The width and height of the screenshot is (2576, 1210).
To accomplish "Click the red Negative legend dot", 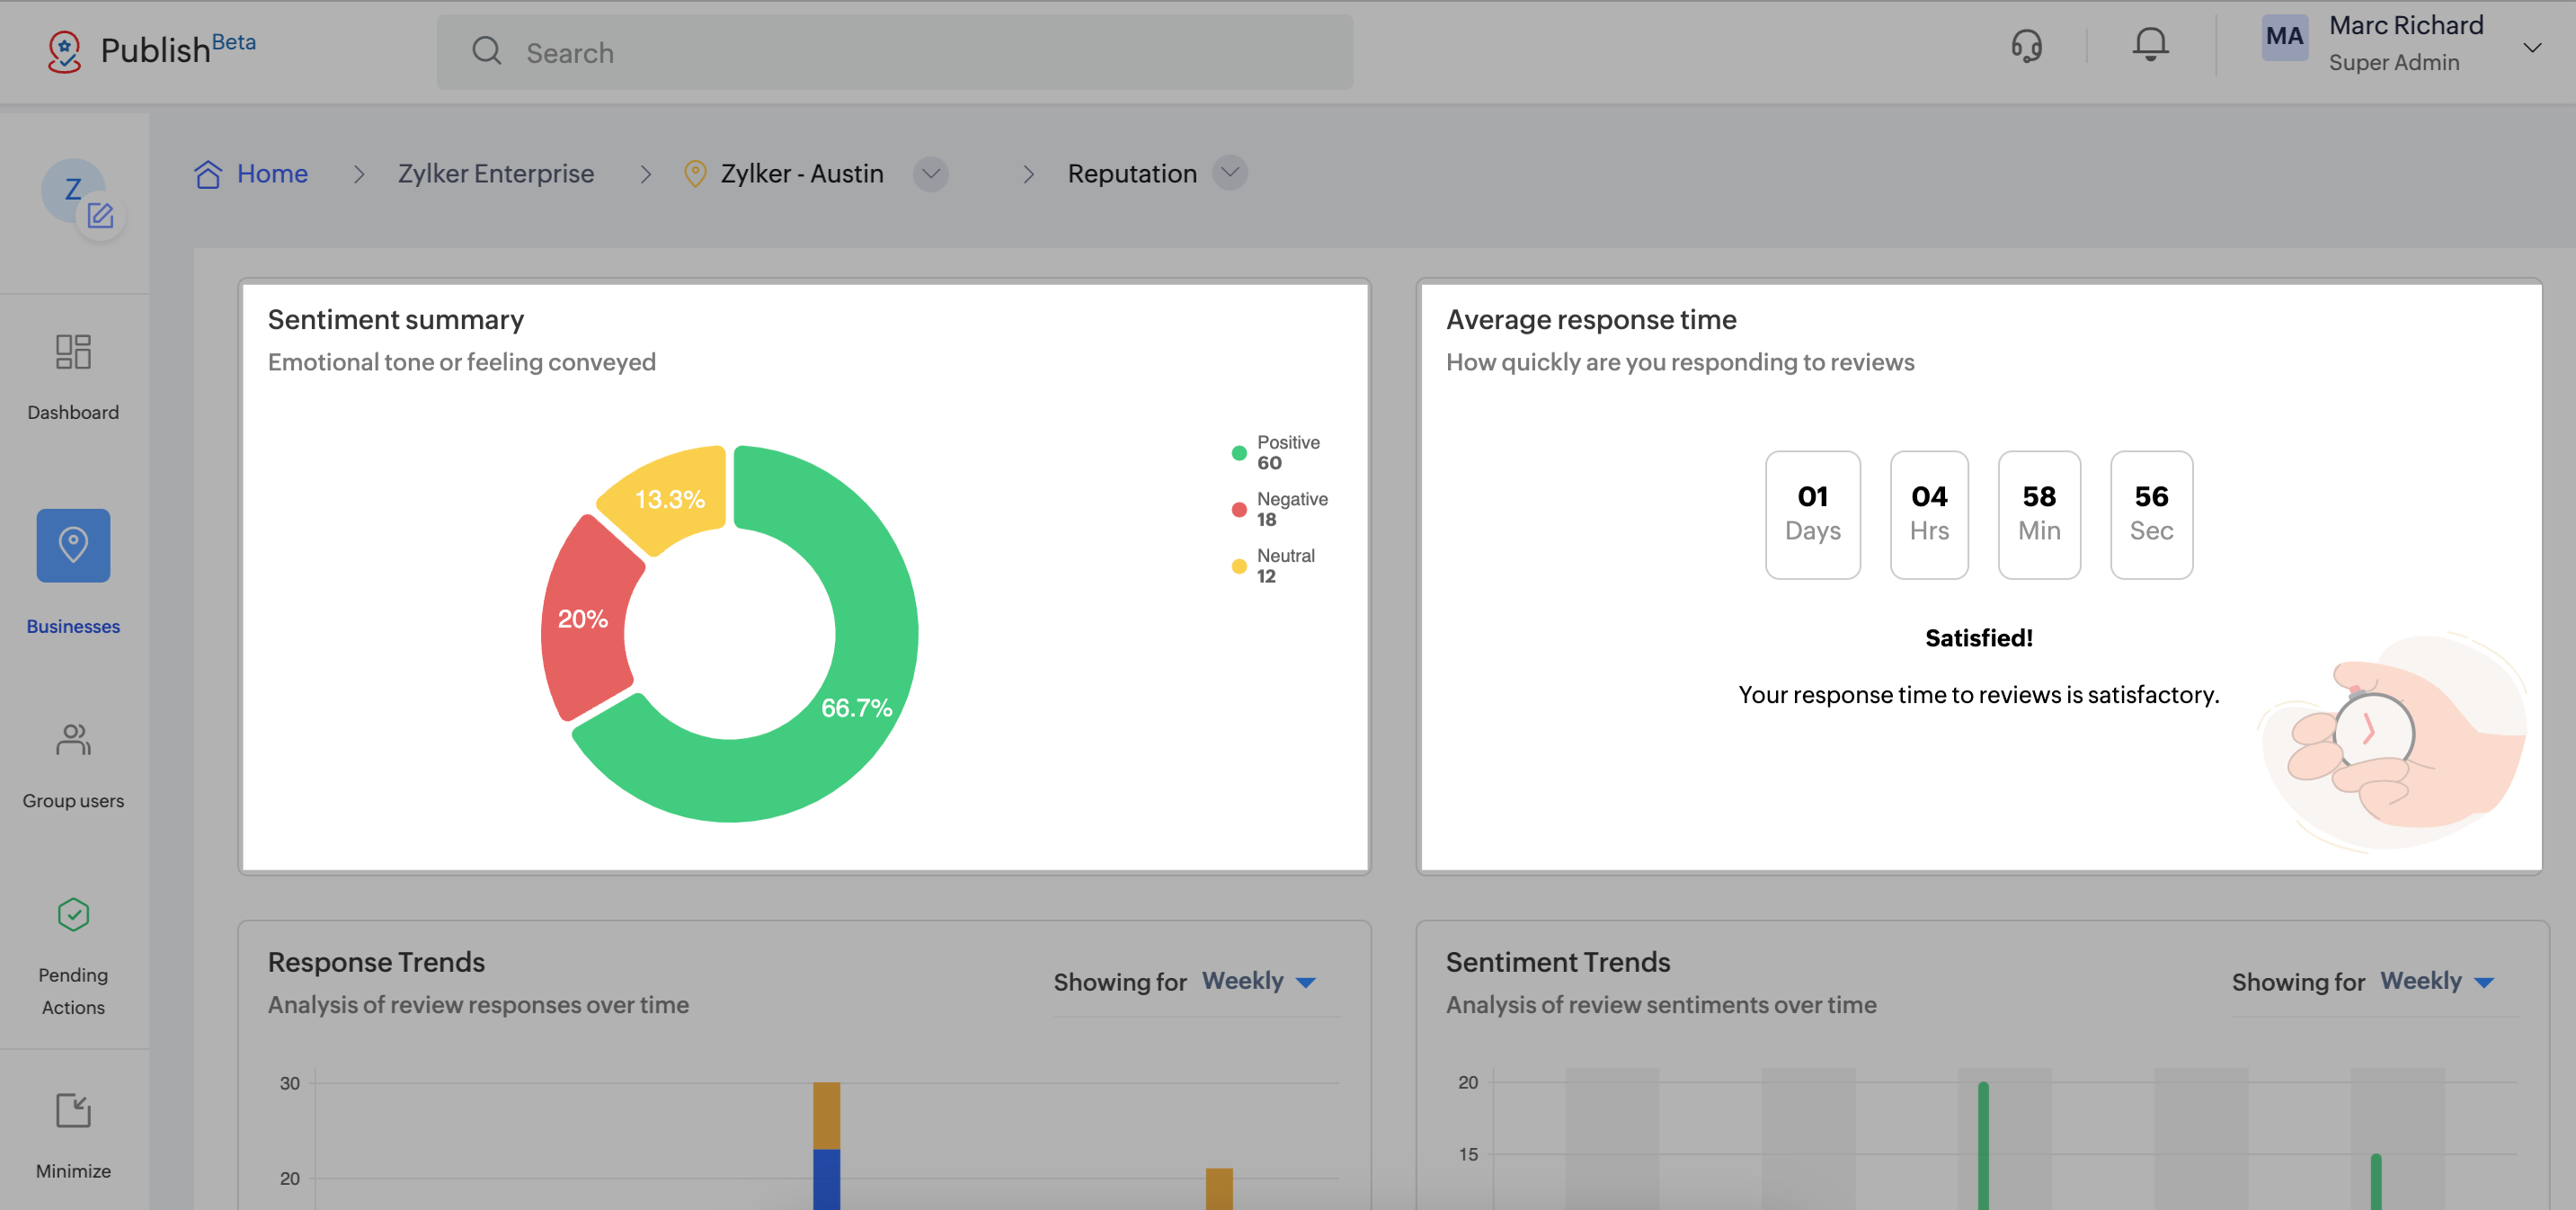I will pos(1239,510).
